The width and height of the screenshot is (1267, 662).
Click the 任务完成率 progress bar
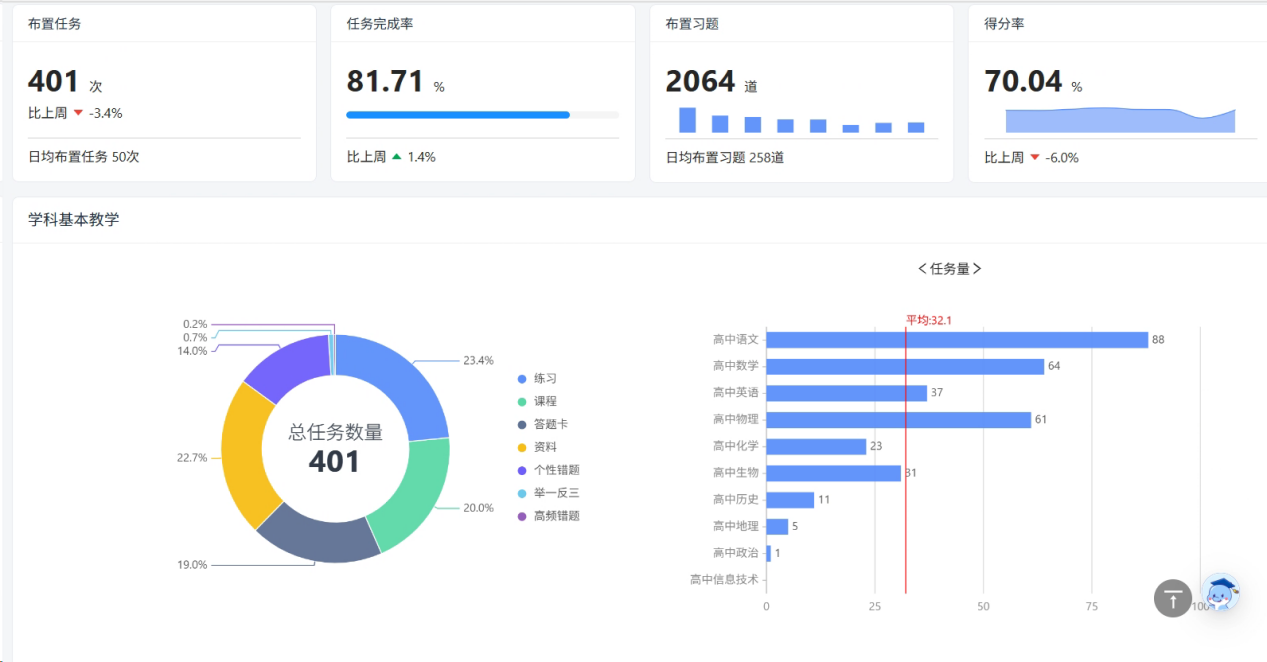pyautogui.click(x=482, y=115)
